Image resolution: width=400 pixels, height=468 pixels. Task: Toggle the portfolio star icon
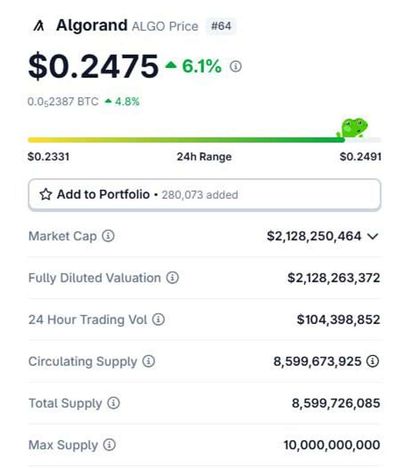(46, 194)
